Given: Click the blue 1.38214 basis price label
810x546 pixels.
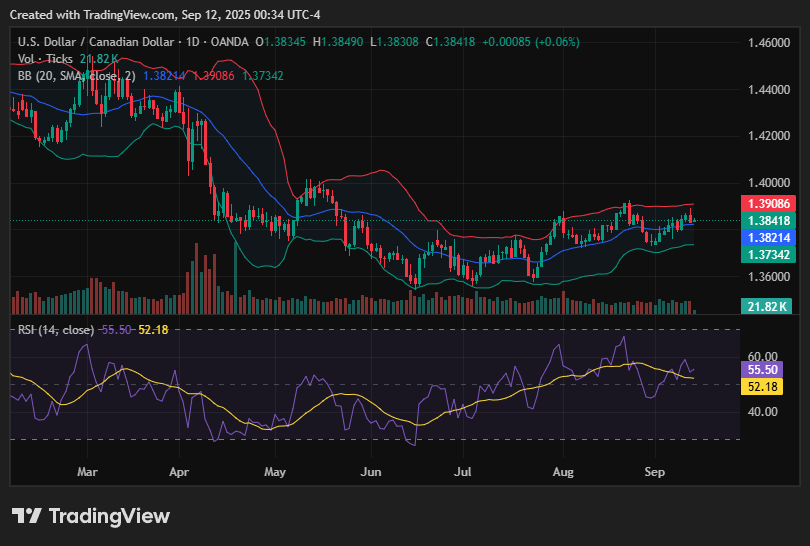Looking at the screenshot, I should click(768, 238).
